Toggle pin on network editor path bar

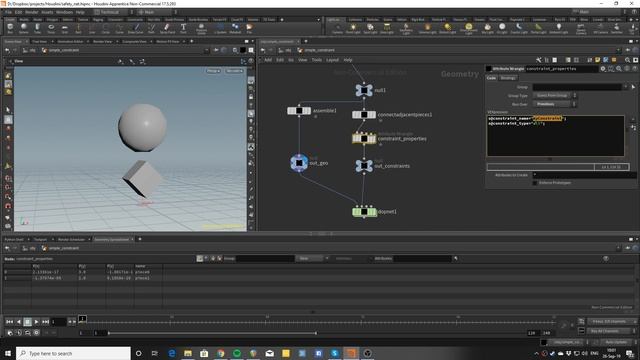click(x=628, y=50)
